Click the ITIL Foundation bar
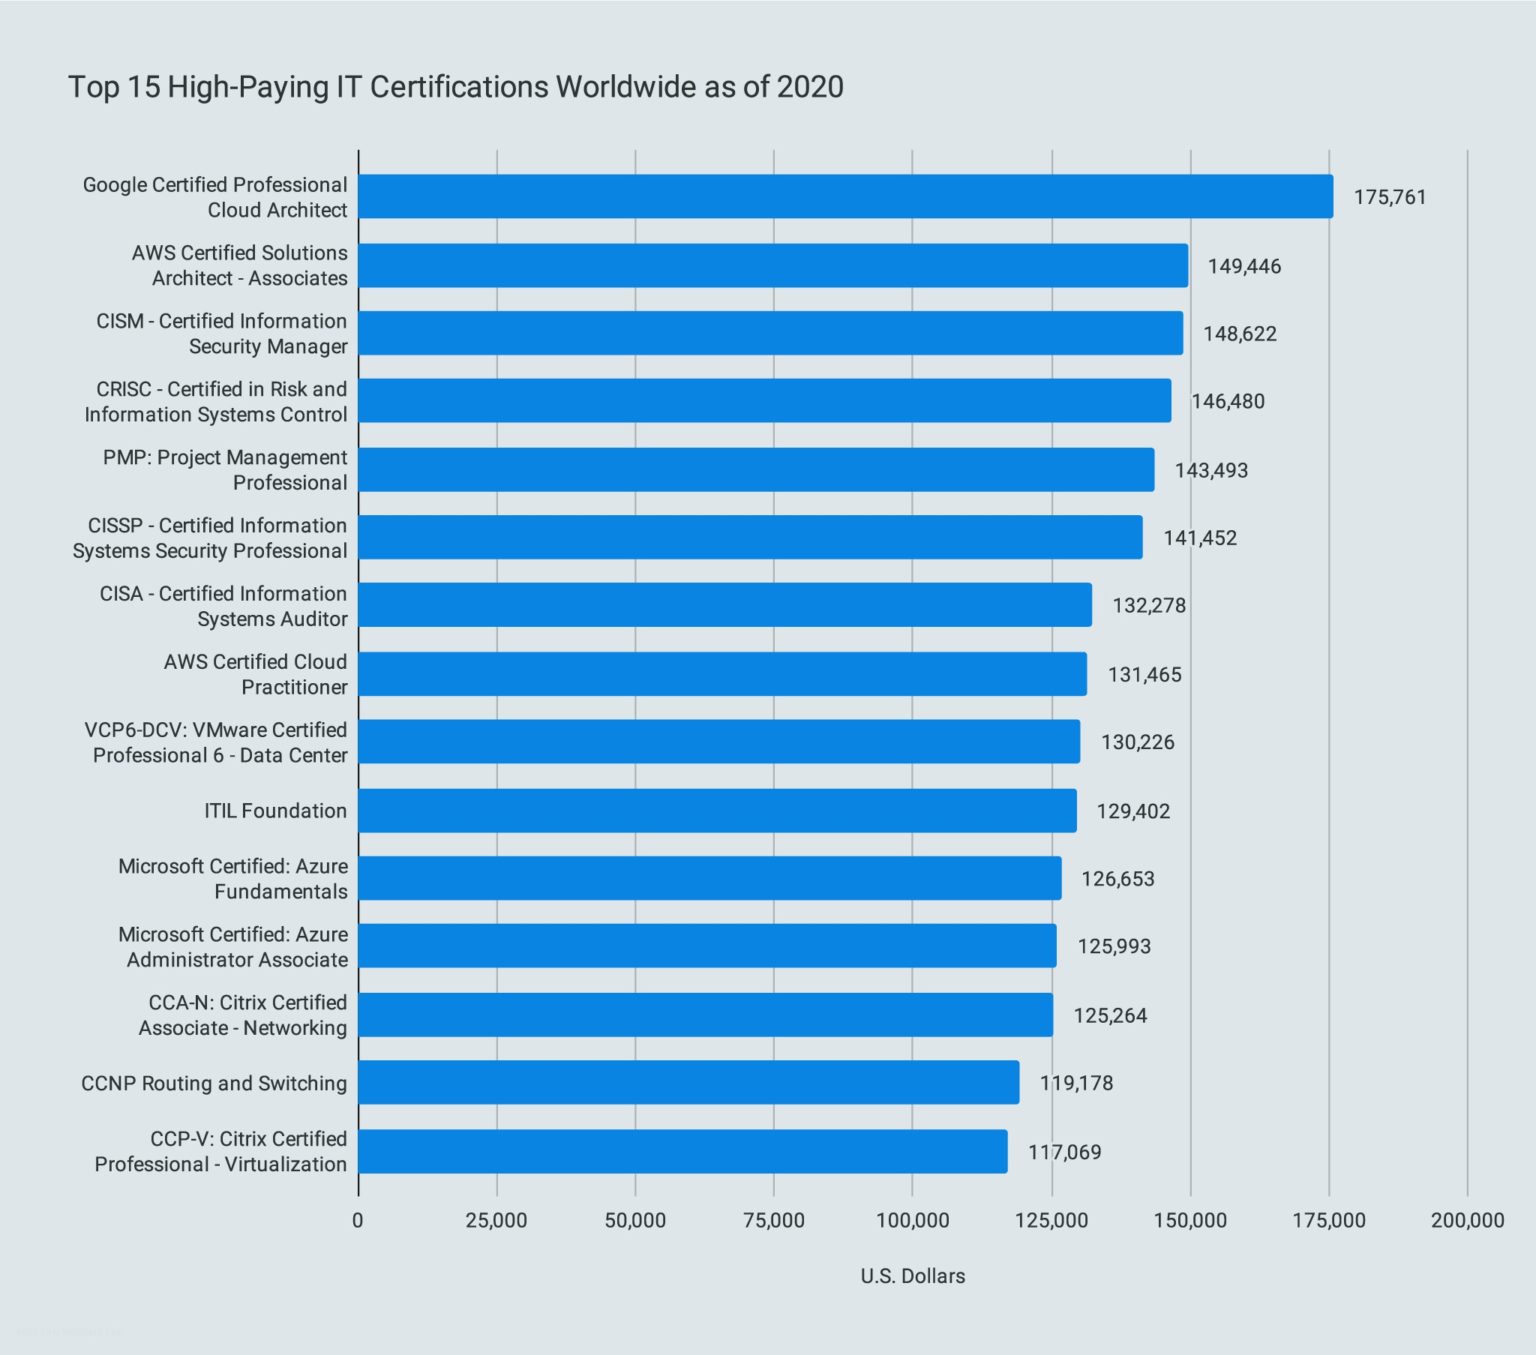The width and height of the screenshot is (1536, 1355). tap(717, 811)
